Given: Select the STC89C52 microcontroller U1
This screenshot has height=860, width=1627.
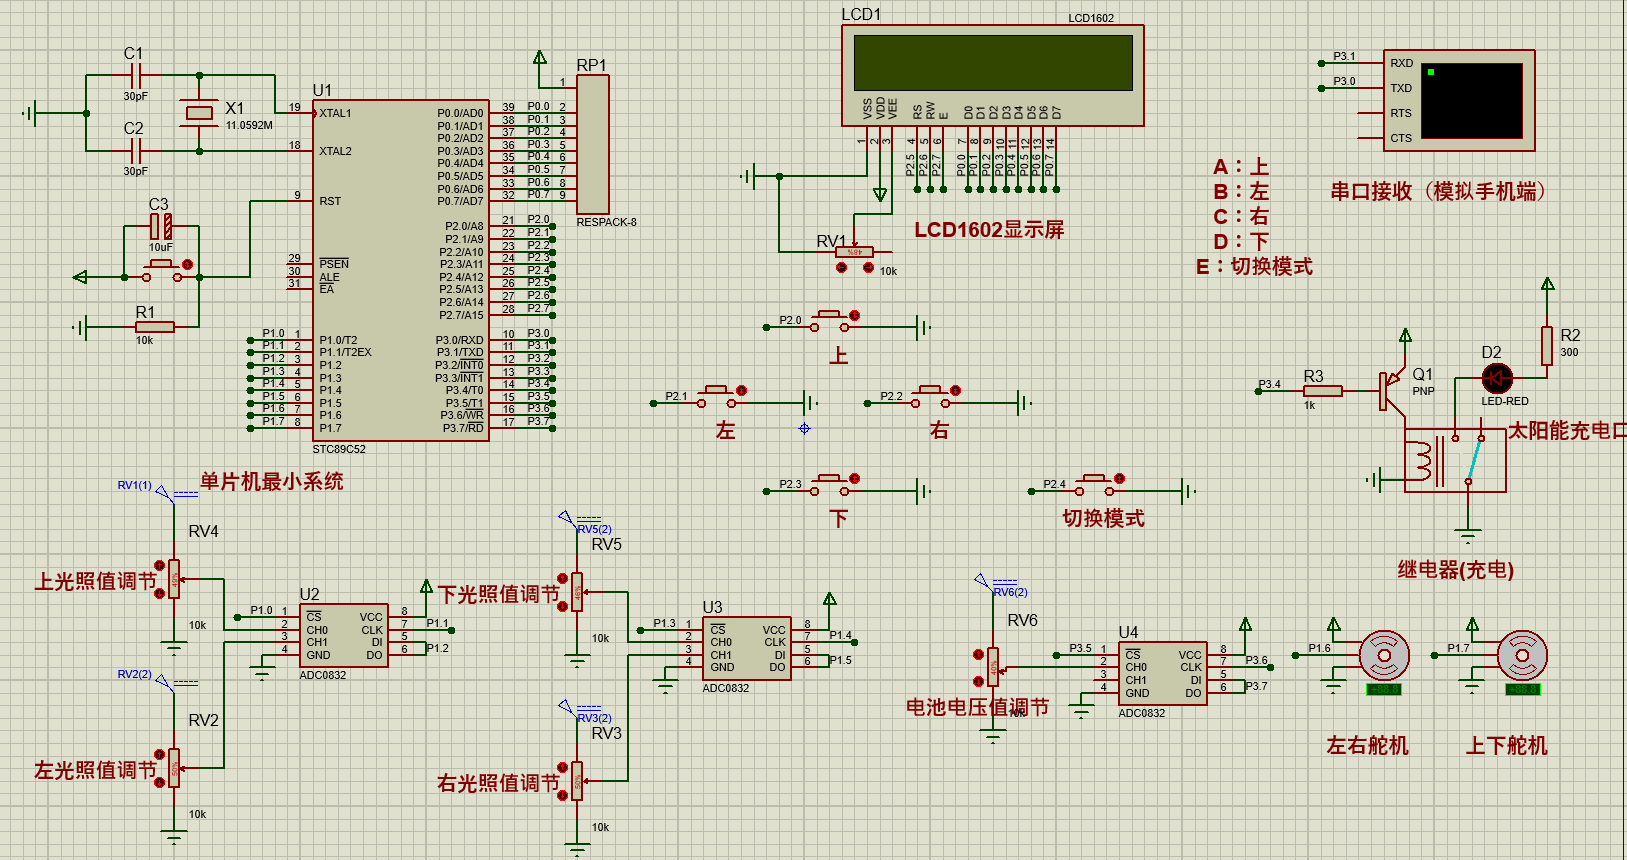Looking at the screenshot, I should [400, 270].
